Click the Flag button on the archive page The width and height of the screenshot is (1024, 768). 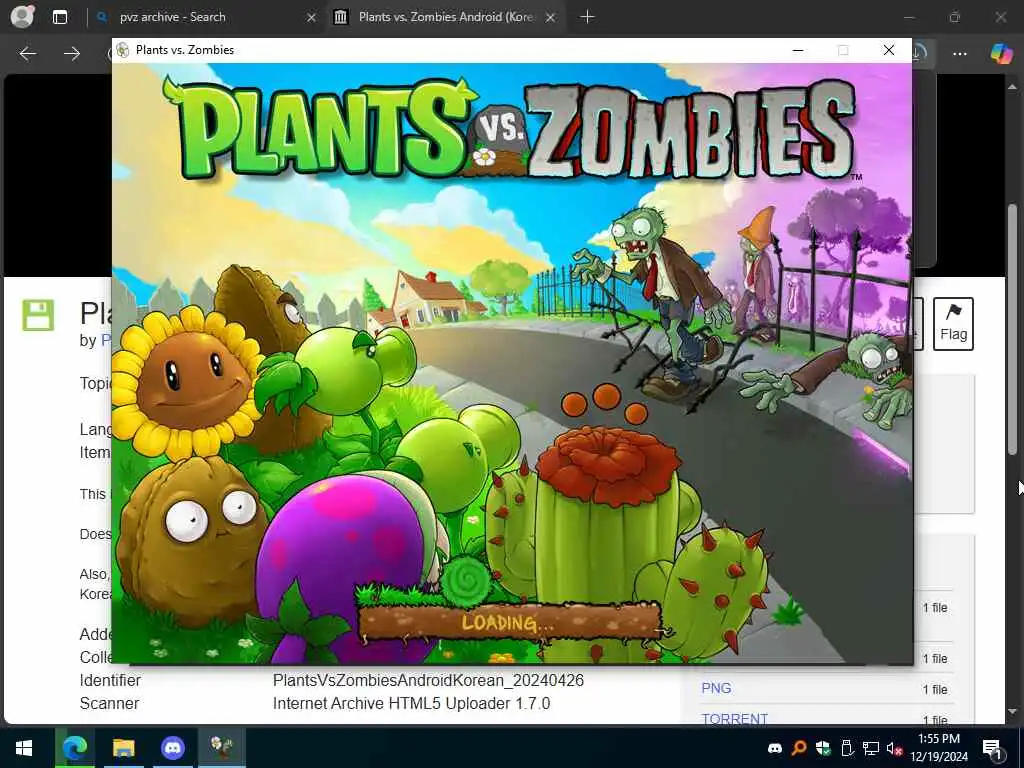[x=953, y=324]
